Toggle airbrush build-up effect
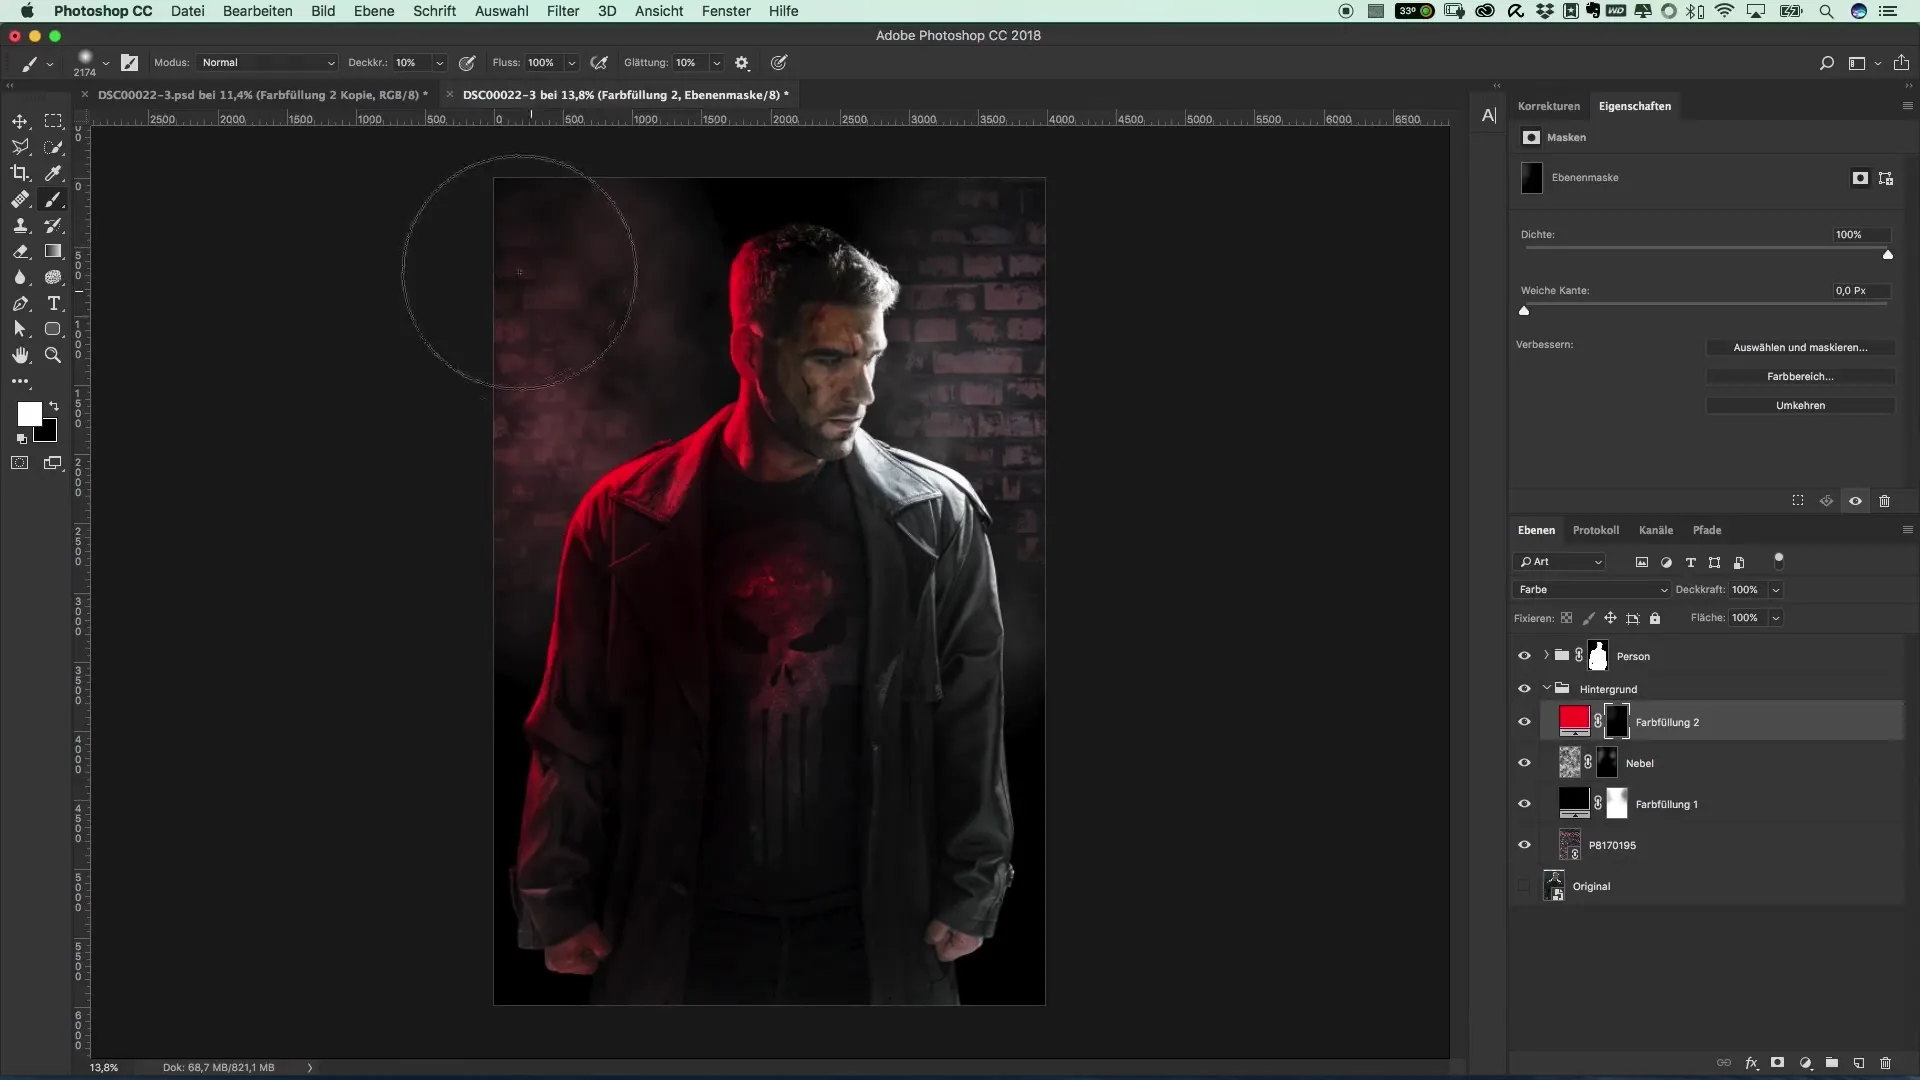The image size is (1920, 1080). click(x=599, y=62)
